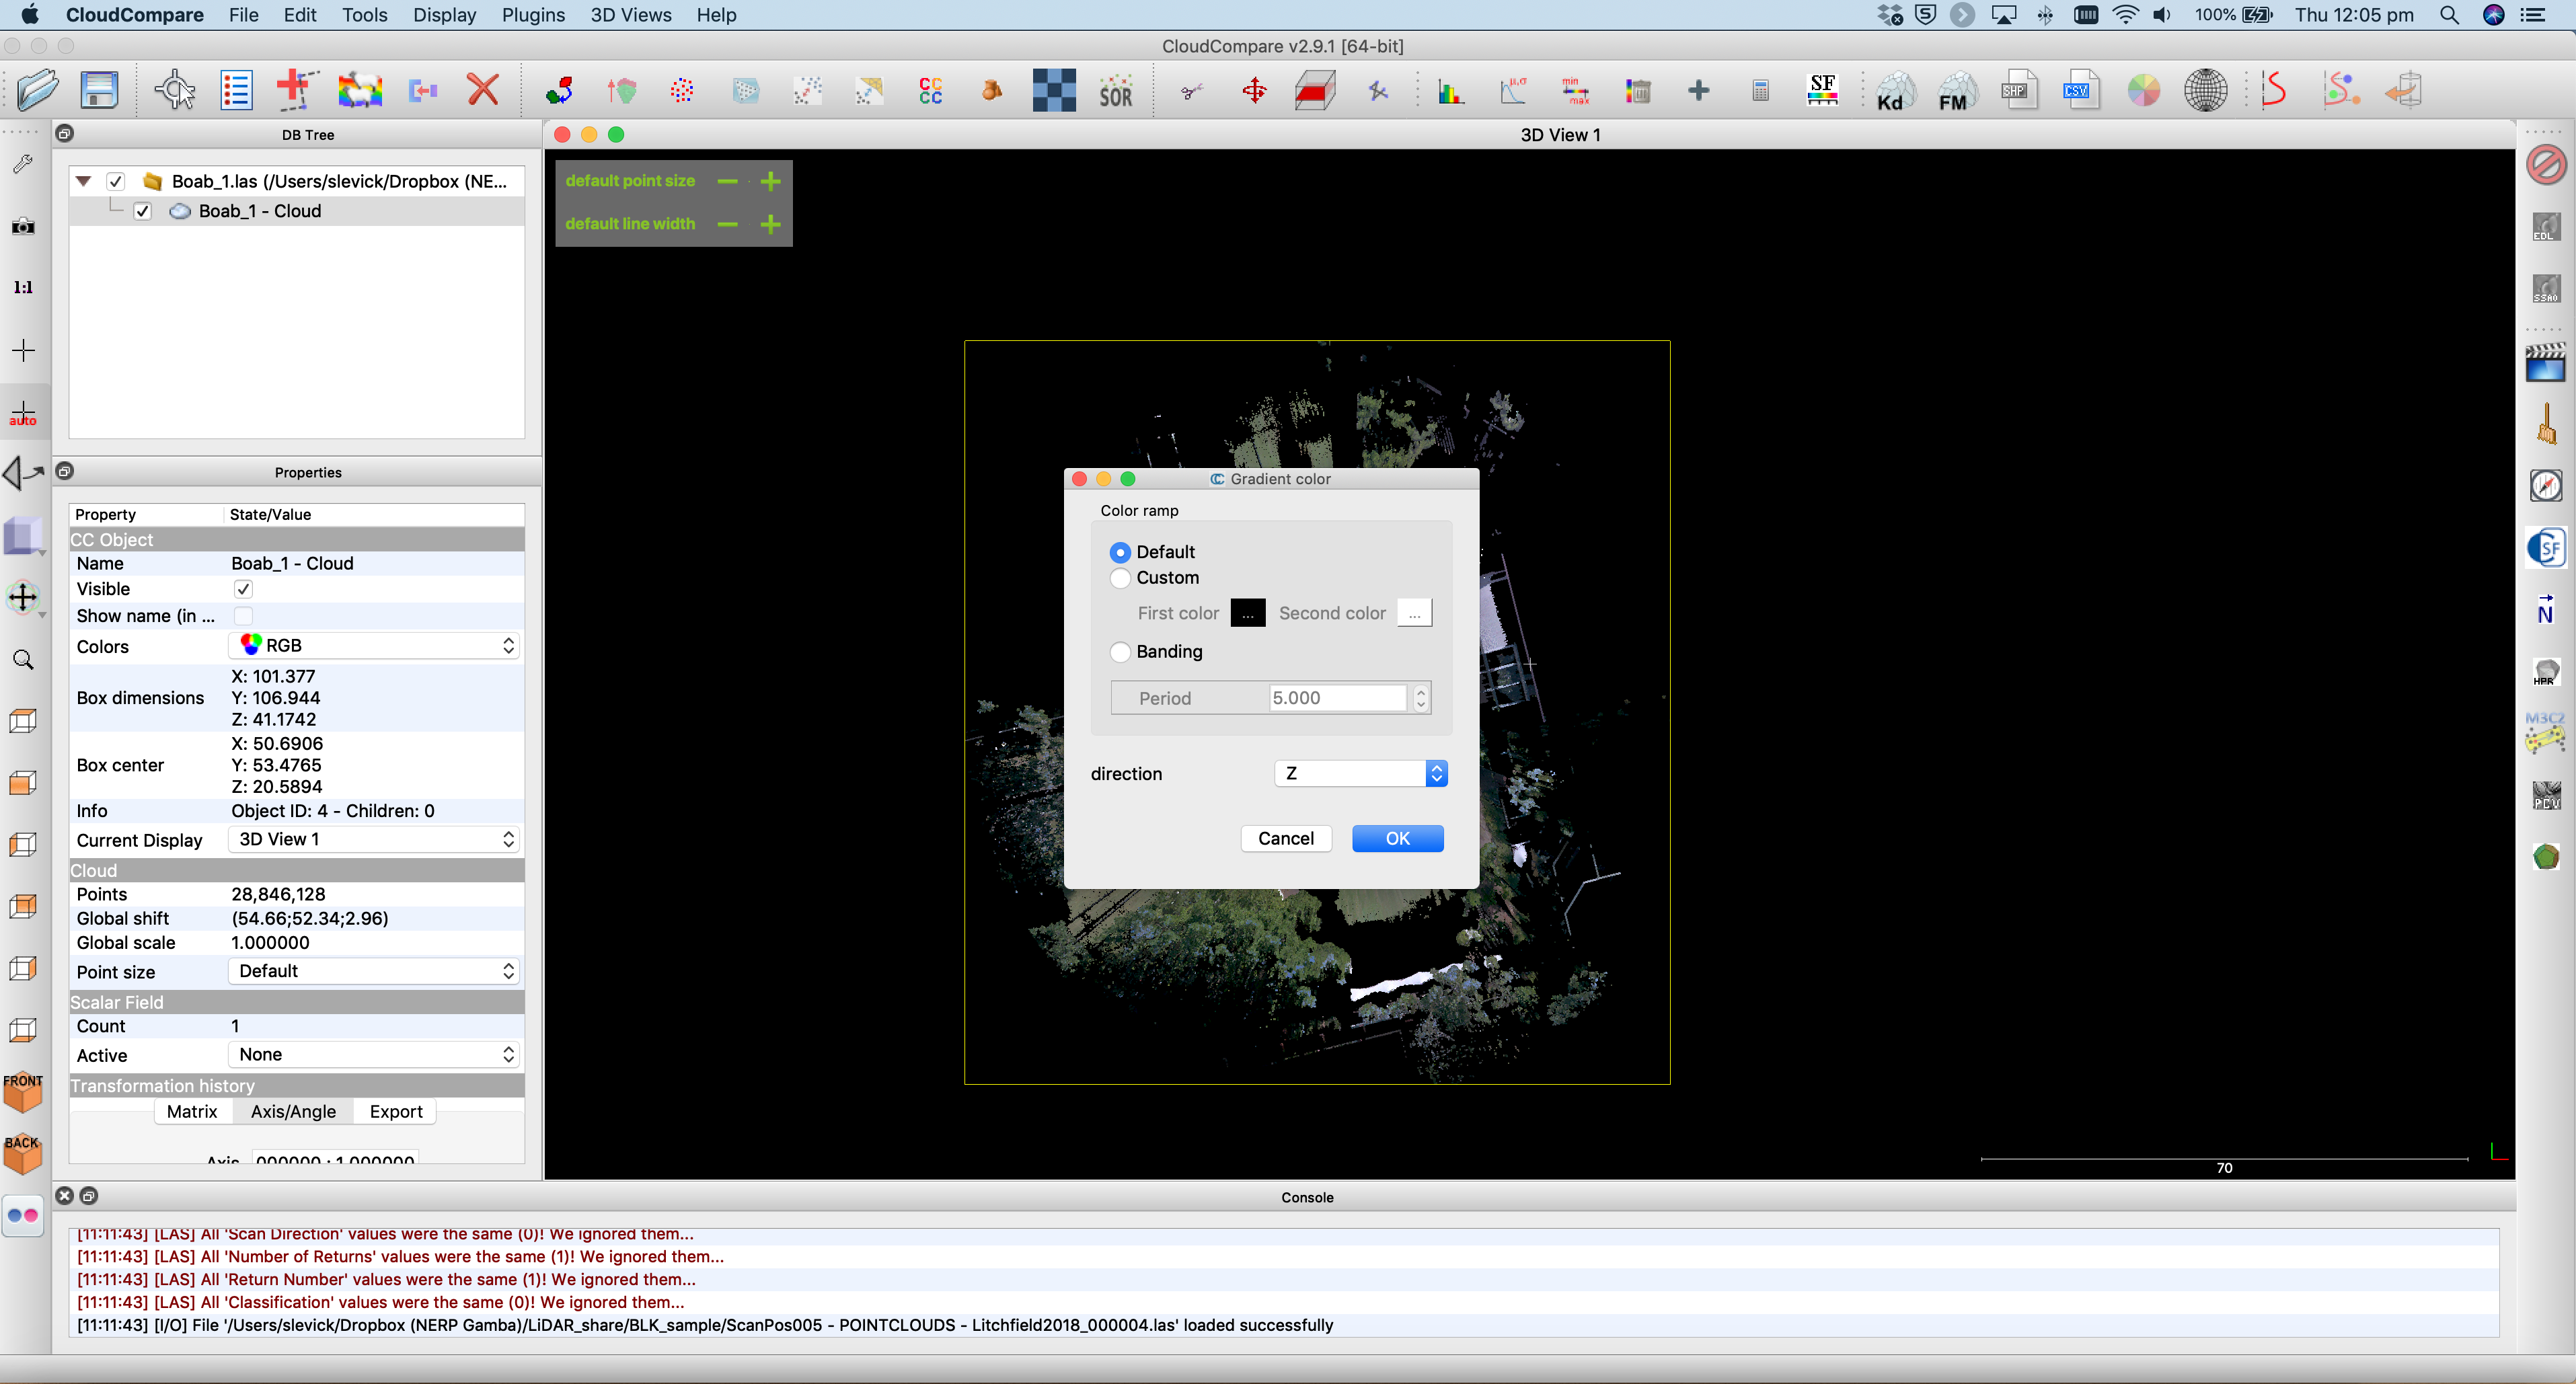Click the BACK view cube icon
The height and width of the screenshot is (1384, 2576).
[23, 1155]
